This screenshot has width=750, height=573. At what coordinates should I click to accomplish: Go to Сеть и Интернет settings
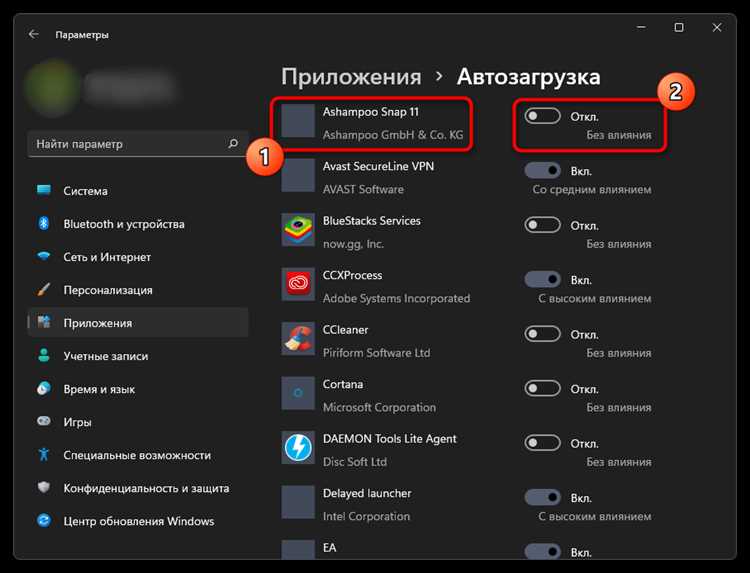(x=138, y=257)
